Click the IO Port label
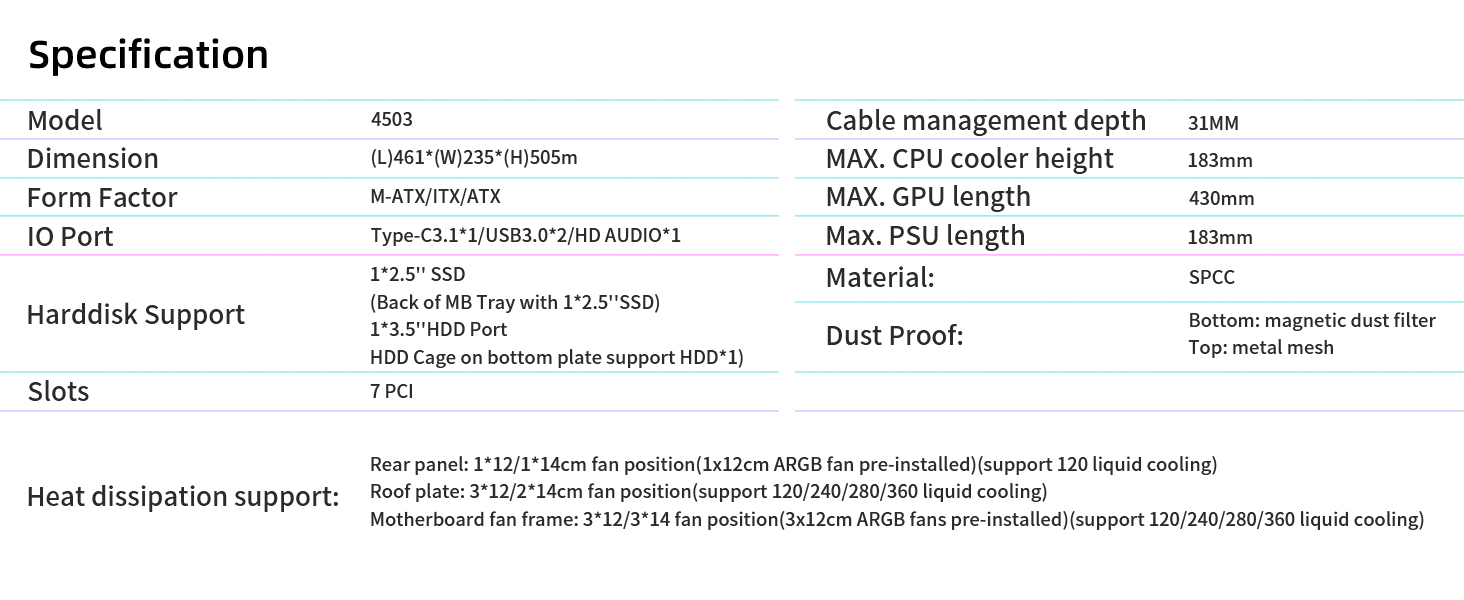The height and width of the screenshot is (600, 1464). [70, 236]
